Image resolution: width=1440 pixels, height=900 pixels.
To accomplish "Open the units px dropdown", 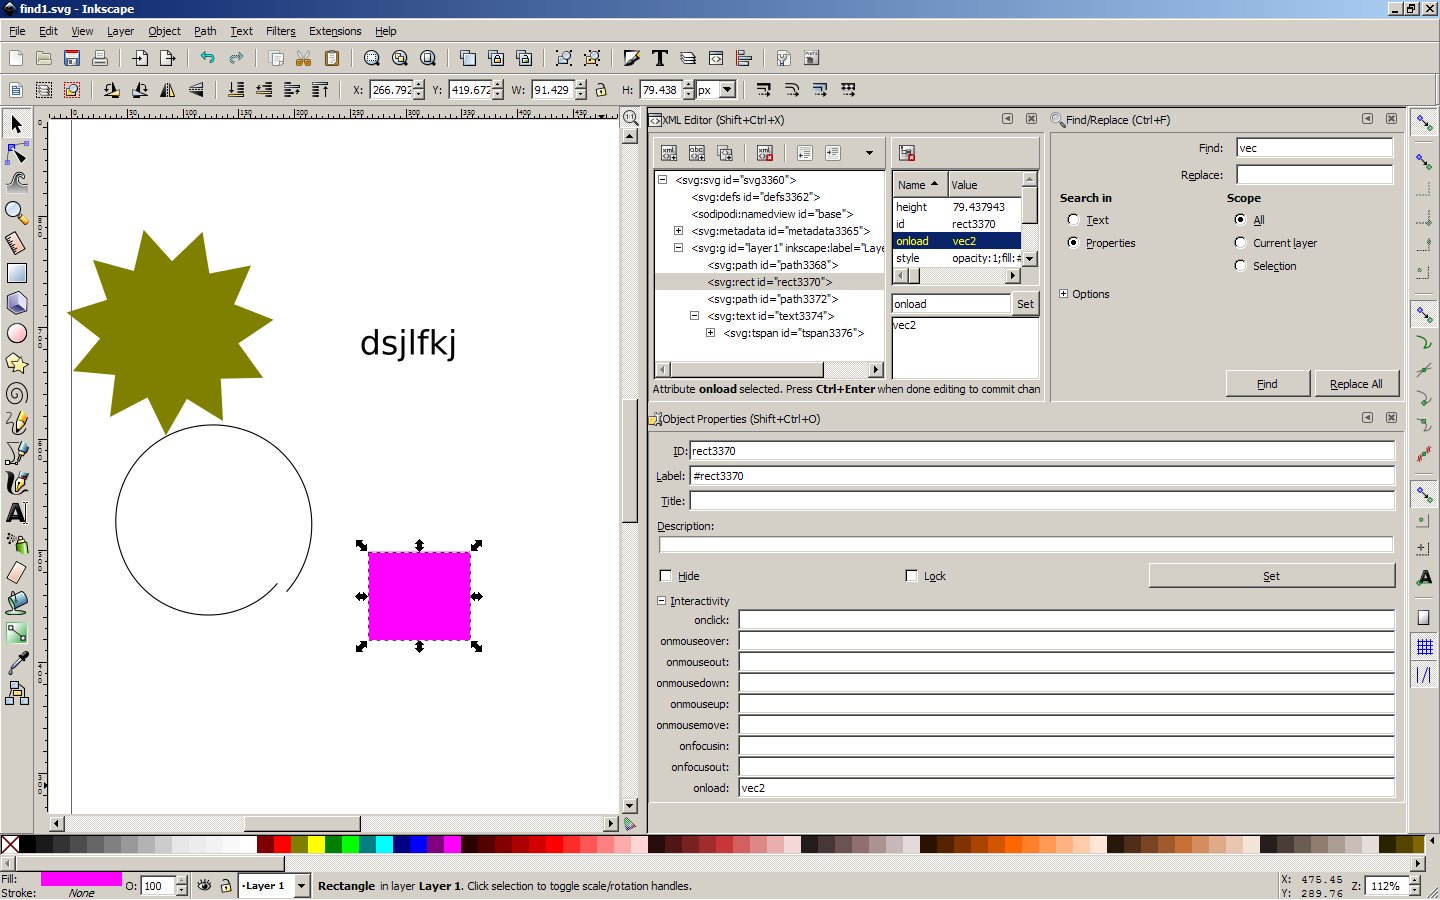I will pyautogui.click(x=727, y=90).
